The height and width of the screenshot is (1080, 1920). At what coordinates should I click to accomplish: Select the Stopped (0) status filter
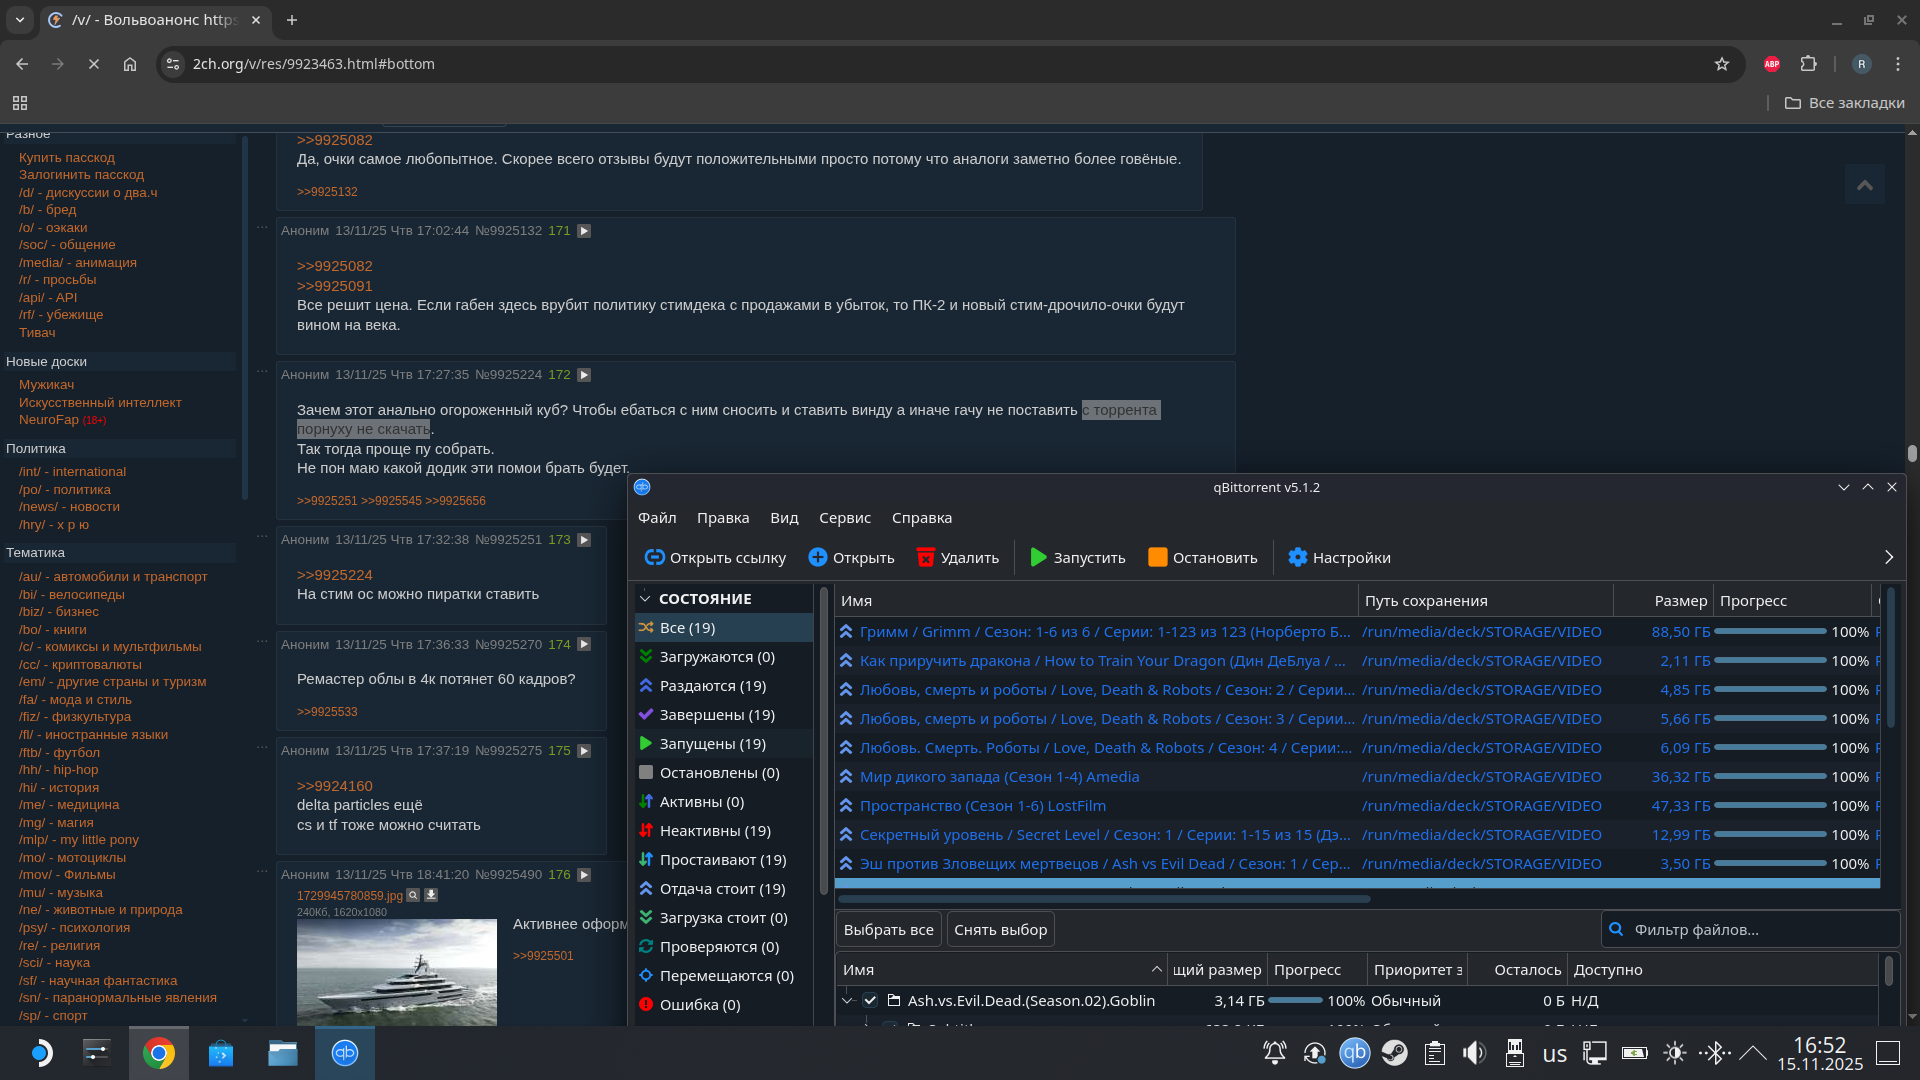click(x=719, y=773)
